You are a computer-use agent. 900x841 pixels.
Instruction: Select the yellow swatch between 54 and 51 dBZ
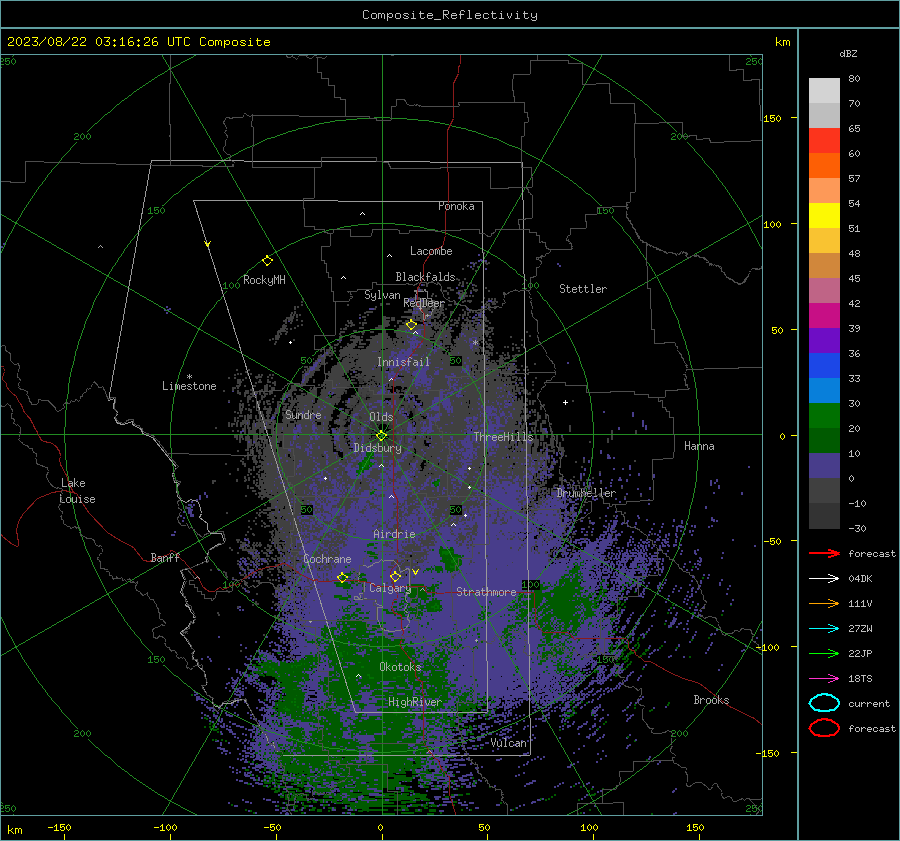(824, 216)
